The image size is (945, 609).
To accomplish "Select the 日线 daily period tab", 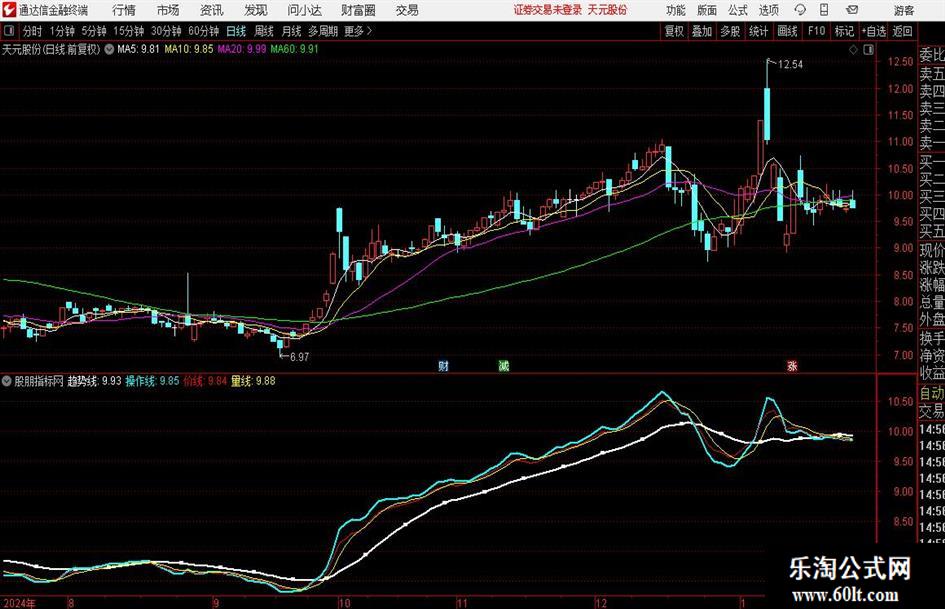I will [236, 31].
